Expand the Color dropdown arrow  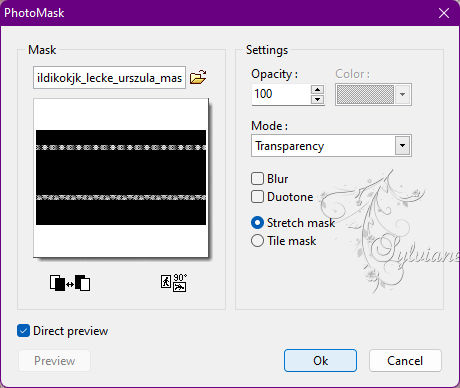click(403, 95)
